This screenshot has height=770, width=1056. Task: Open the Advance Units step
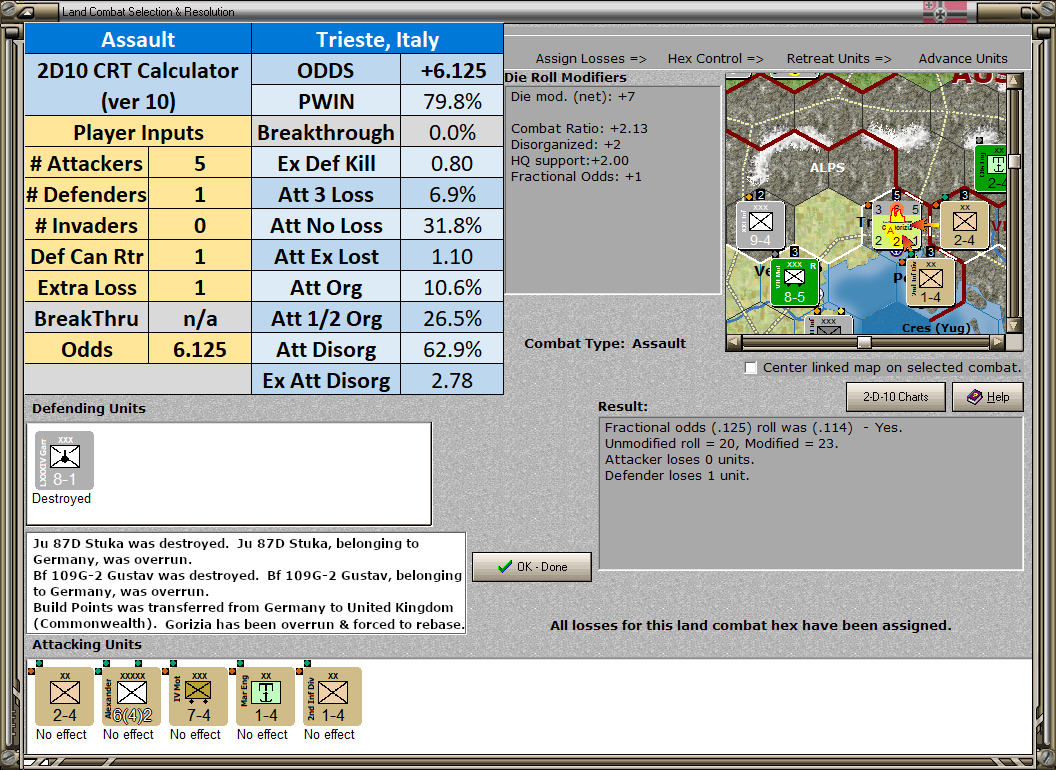coord(963,59)
